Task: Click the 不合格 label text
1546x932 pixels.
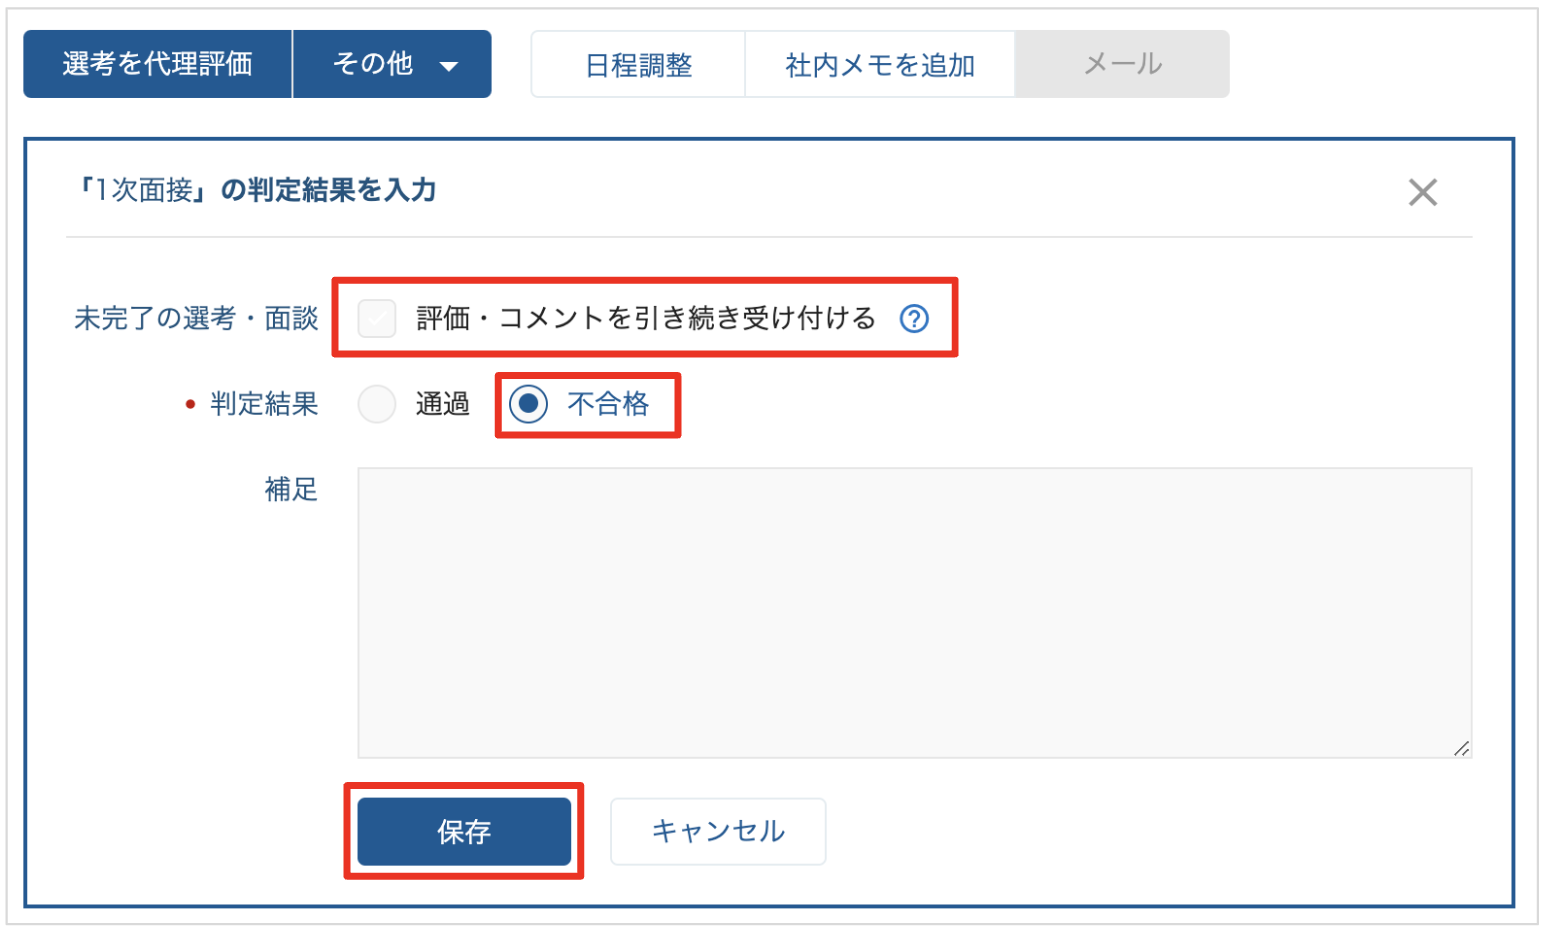Action: pyautogui.click(x=608, y=404)
